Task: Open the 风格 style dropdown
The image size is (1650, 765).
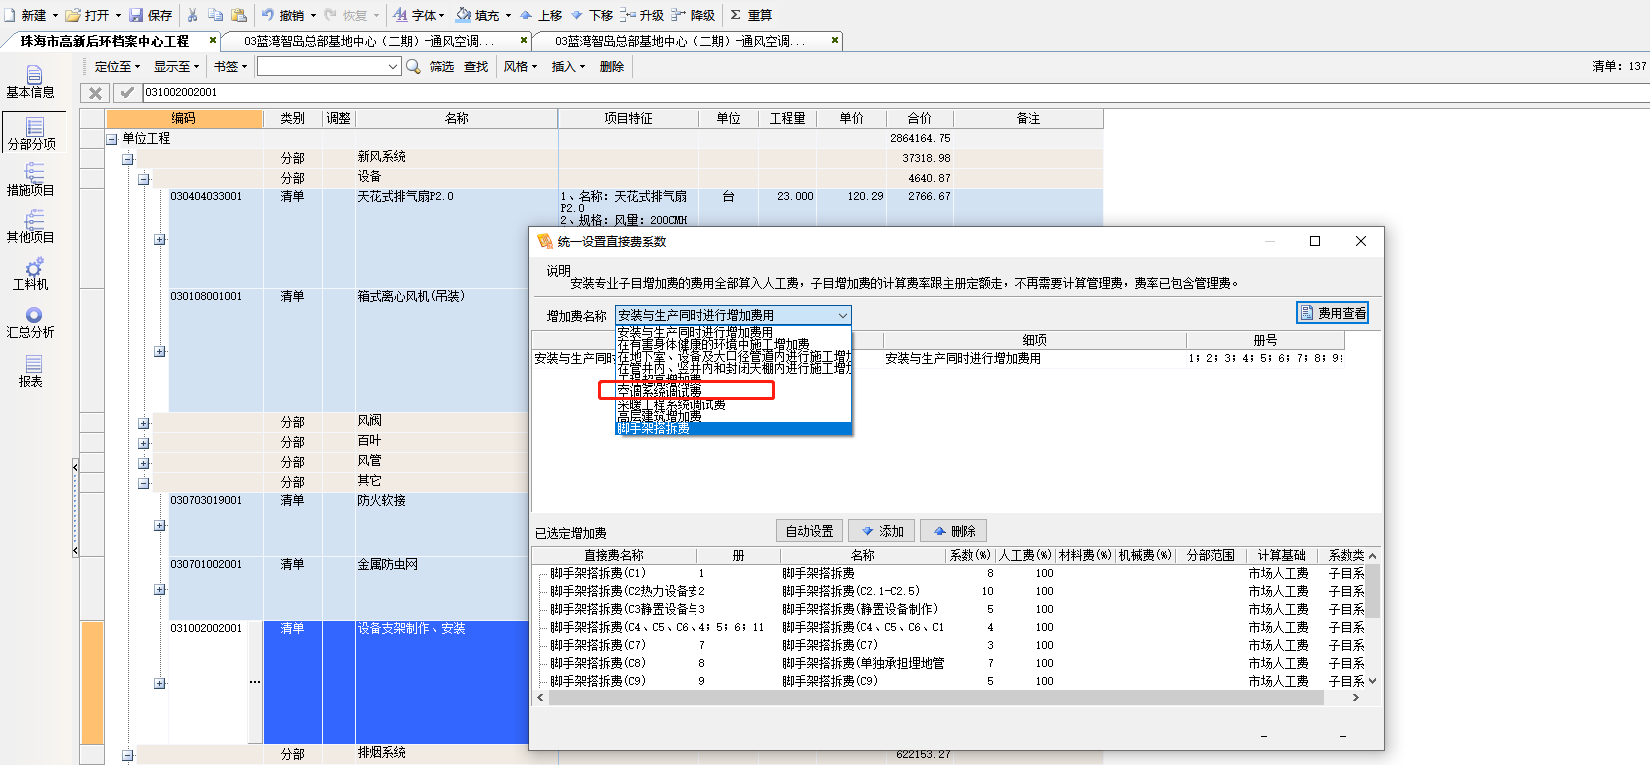Action: (520, 66)
